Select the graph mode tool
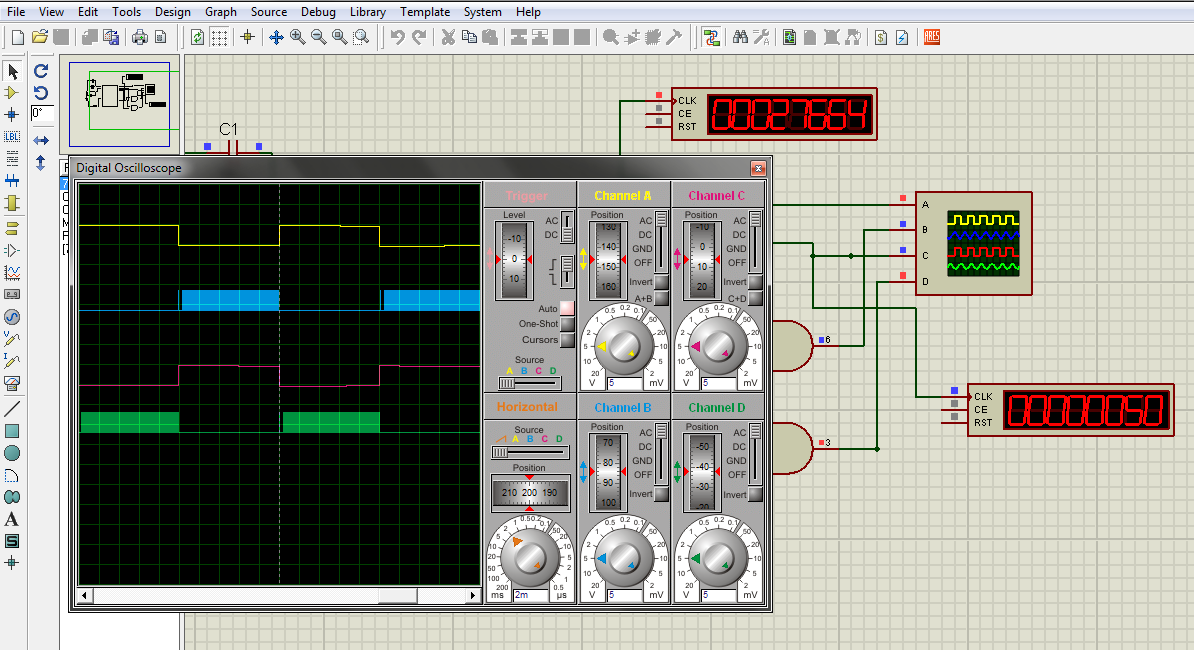This screenshot has height=650, width=1194. 12,272
